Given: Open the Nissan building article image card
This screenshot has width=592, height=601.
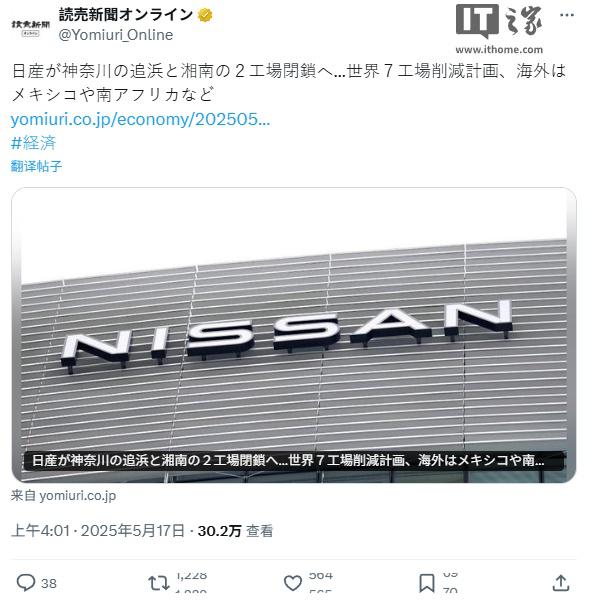Looking at the screenshot, I should 294,335.
